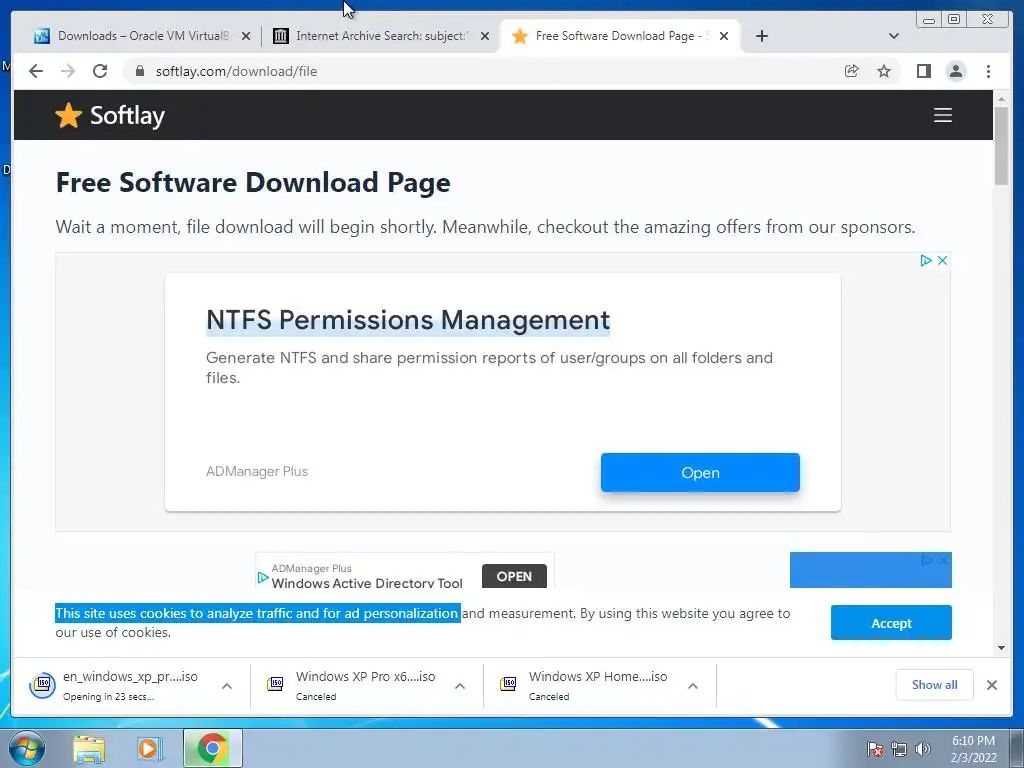Open the network tray icon

[899, 749]
